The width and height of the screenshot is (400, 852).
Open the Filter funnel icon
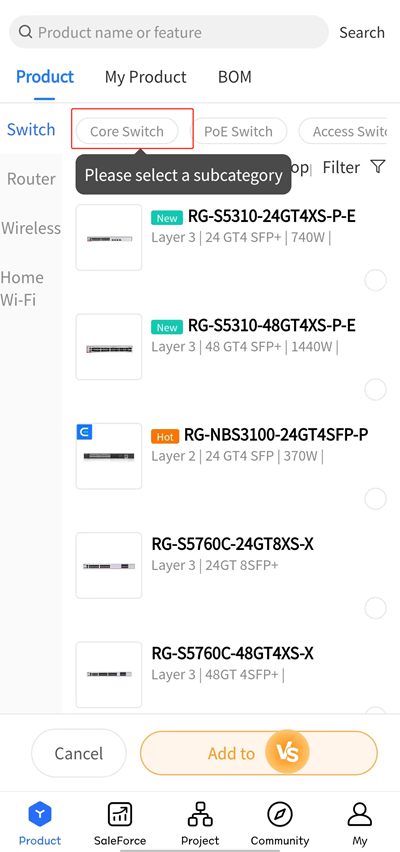click(x=378, y=167)
